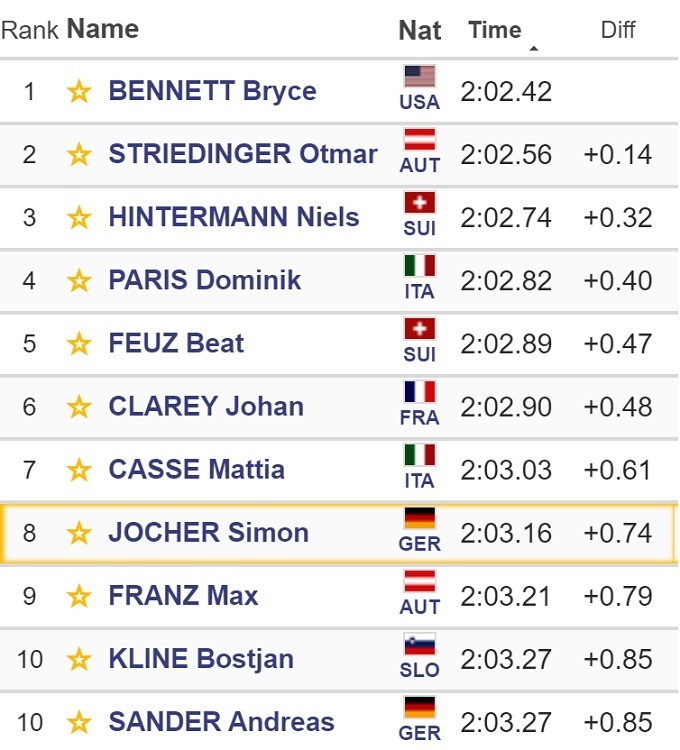Click the sort arrow under Time
This screenshot has height=750, width=680.
533,48
